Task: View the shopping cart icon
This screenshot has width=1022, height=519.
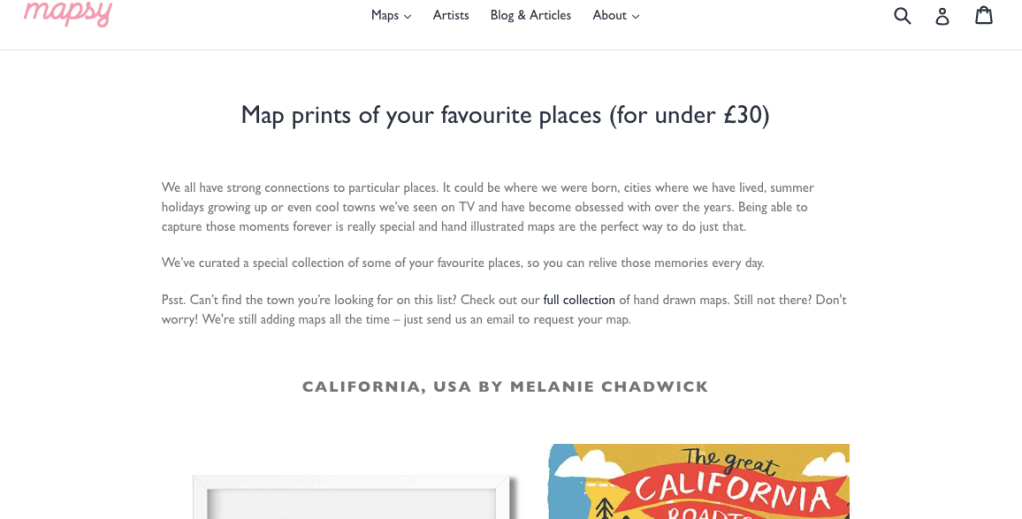Action: click(x=984, y=15)
